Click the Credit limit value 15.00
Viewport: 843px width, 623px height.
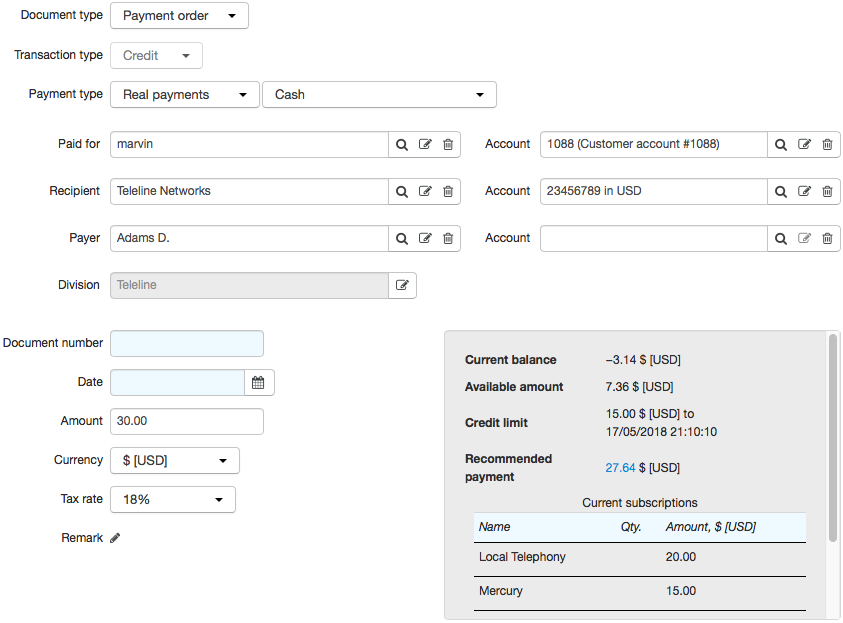point(661,423)
